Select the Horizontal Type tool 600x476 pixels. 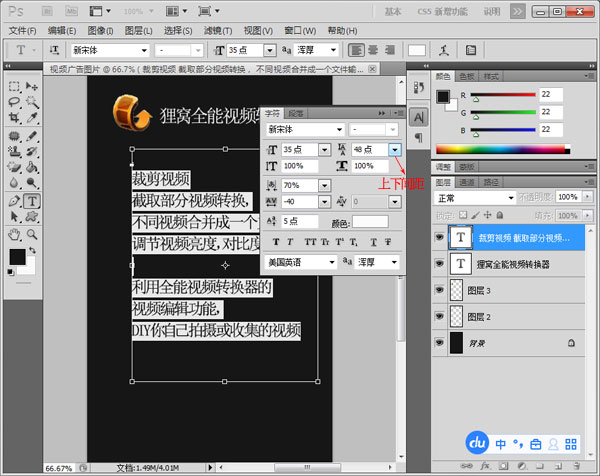click(32, 201)
